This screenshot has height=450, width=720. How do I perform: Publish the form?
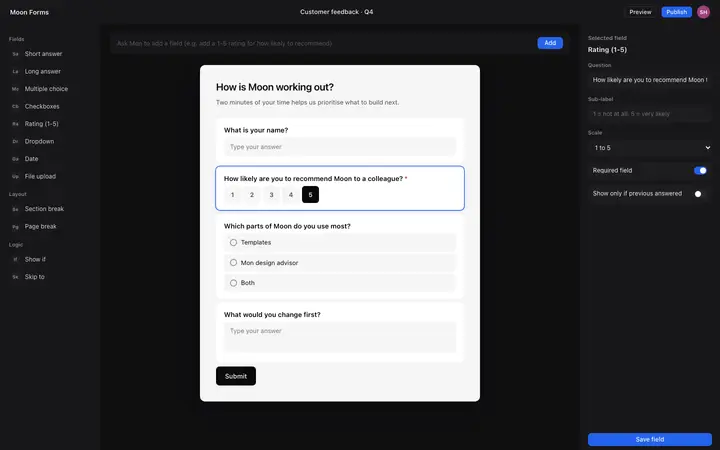coord(676,12)
